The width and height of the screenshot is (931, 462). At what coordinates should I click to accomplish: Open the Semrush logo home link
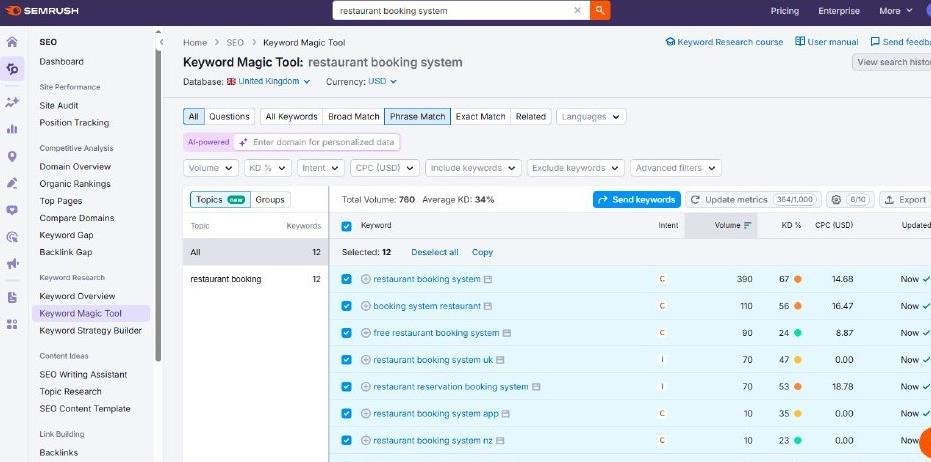click(42, 11)
